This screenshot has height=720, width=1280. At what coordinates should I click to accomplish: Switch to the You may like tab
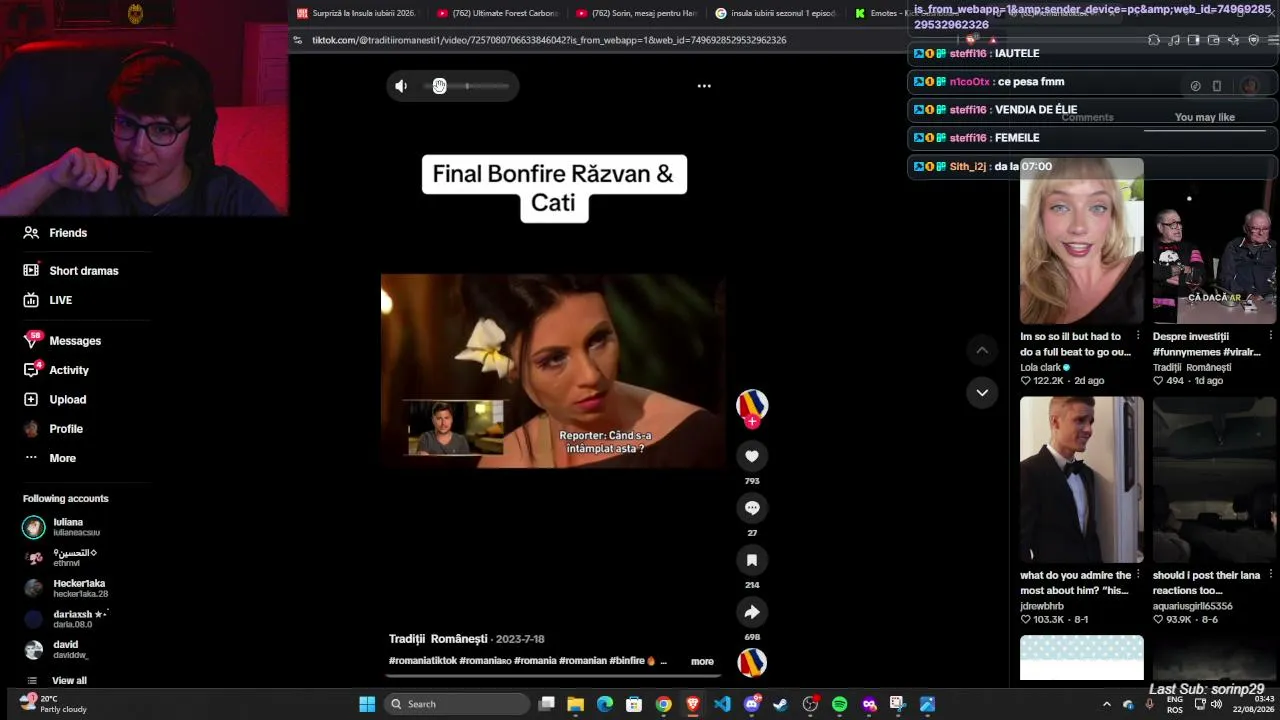[1205, 117]
